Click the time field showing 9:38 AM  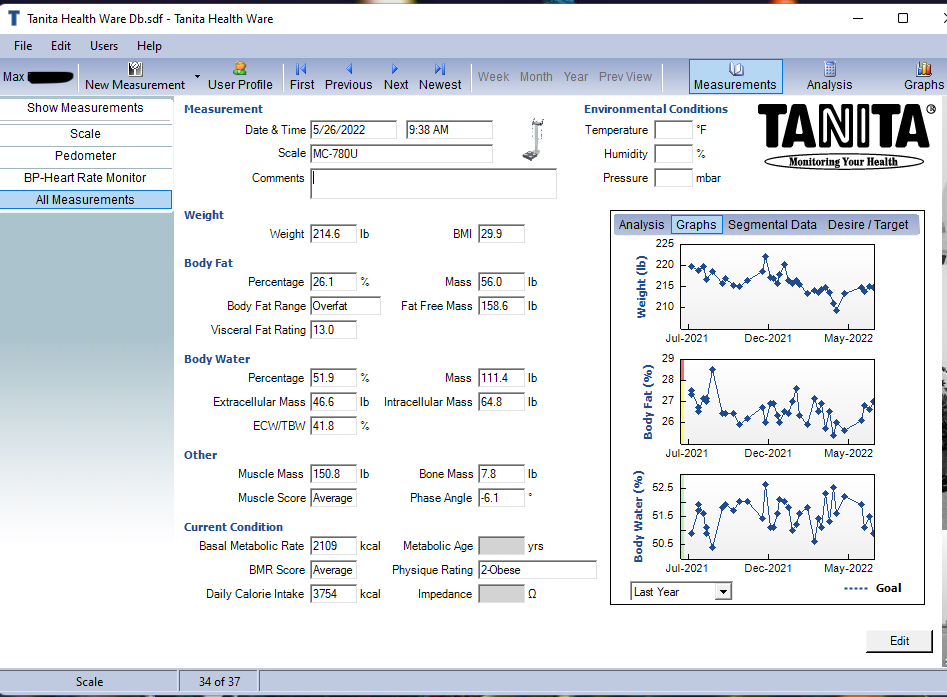[x=449, y=130]
